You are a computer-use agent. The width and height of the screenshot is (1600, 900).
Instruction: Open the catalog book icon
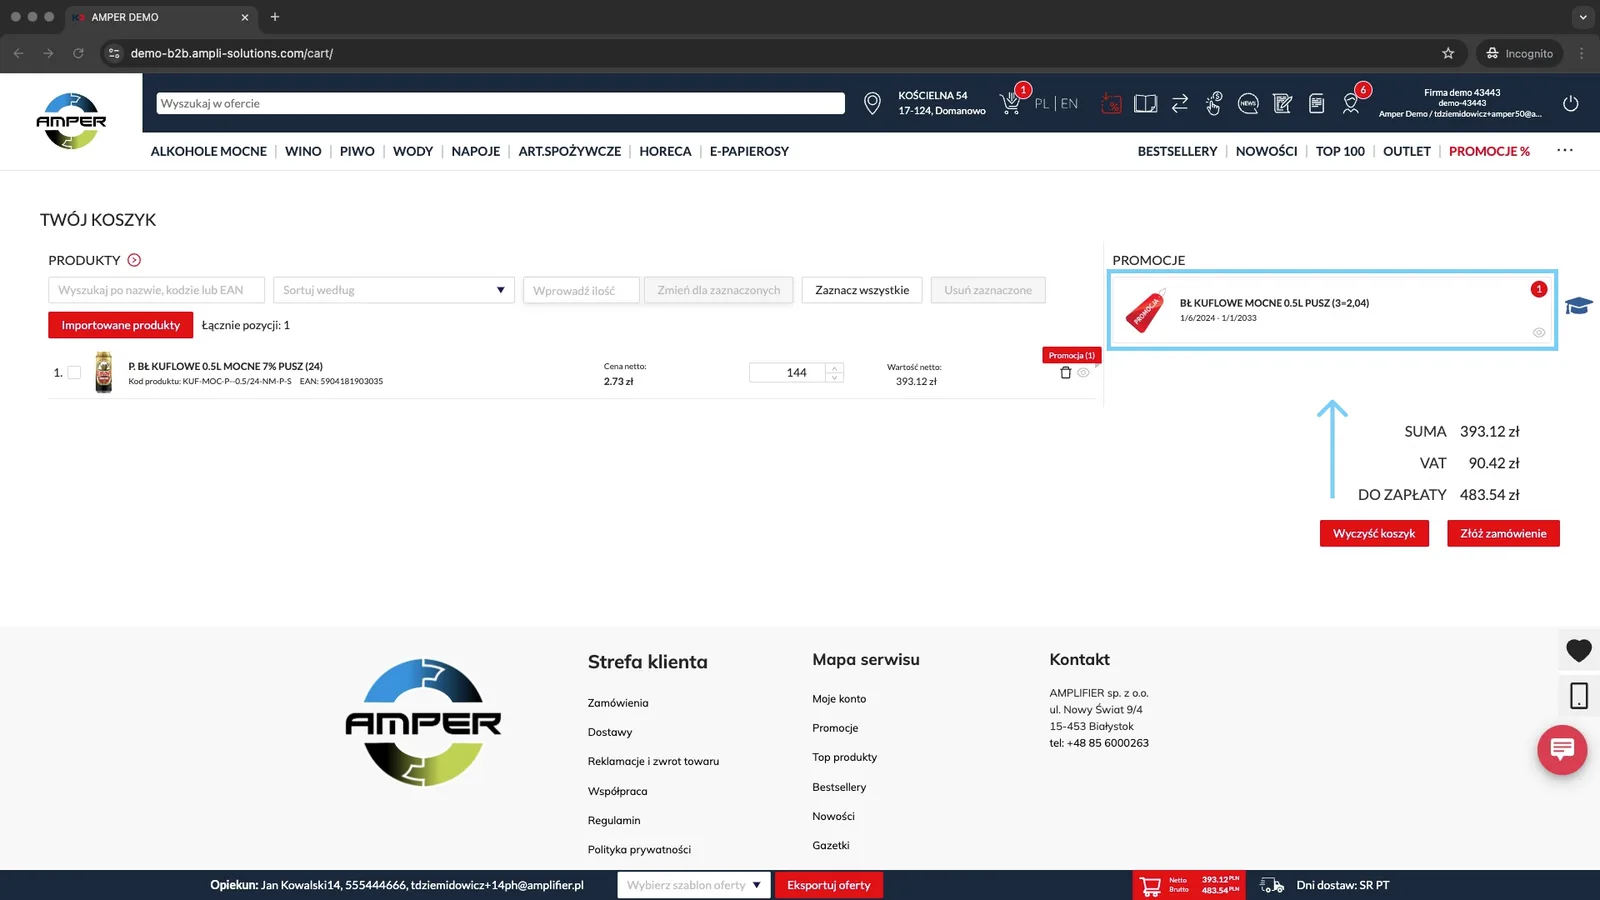click(1146, 104)
